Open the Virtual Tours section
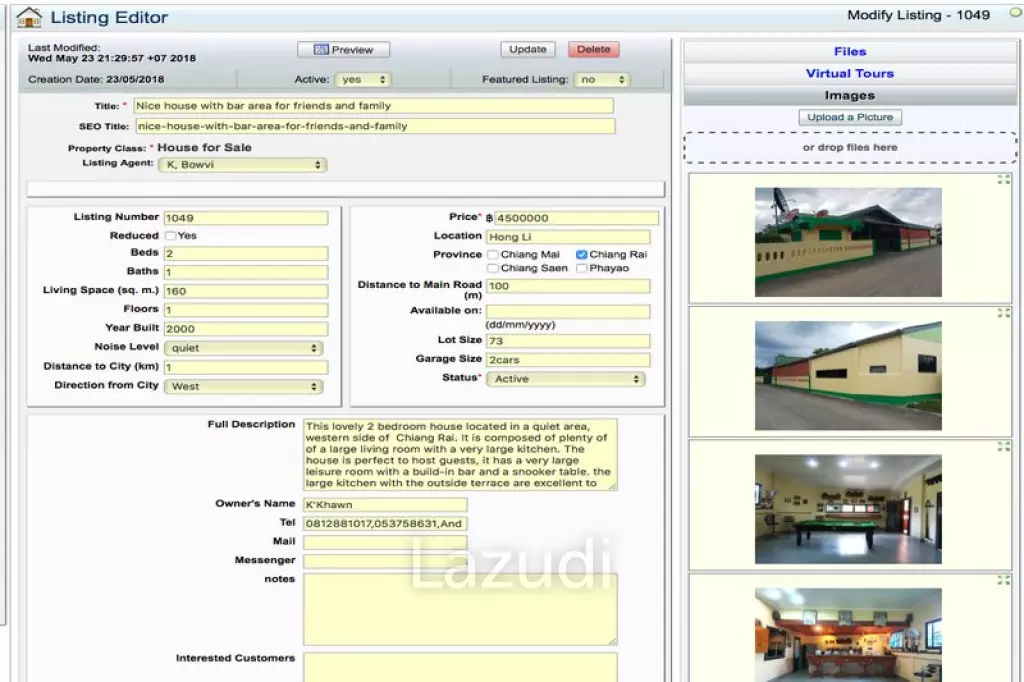This screenshot has height=682, width=1024. [x=850, y=74]
